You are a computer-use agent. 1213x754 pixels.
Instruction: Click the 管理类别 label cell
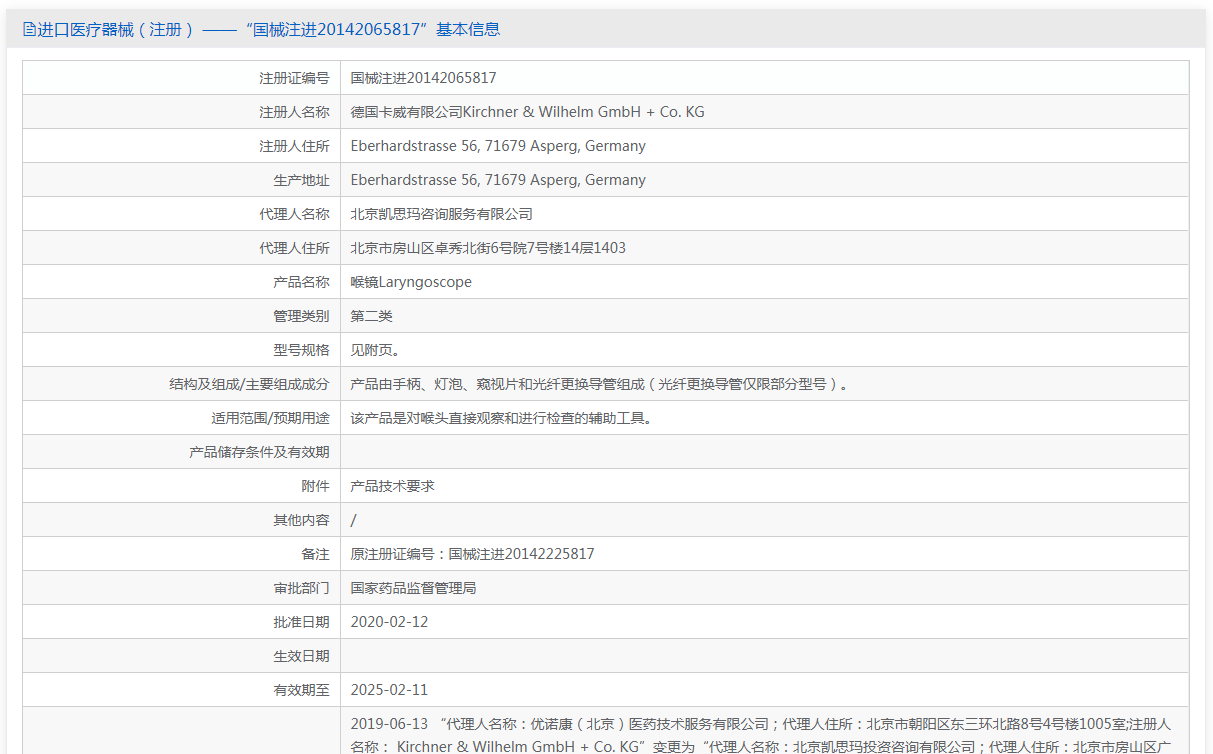(182, 316)
